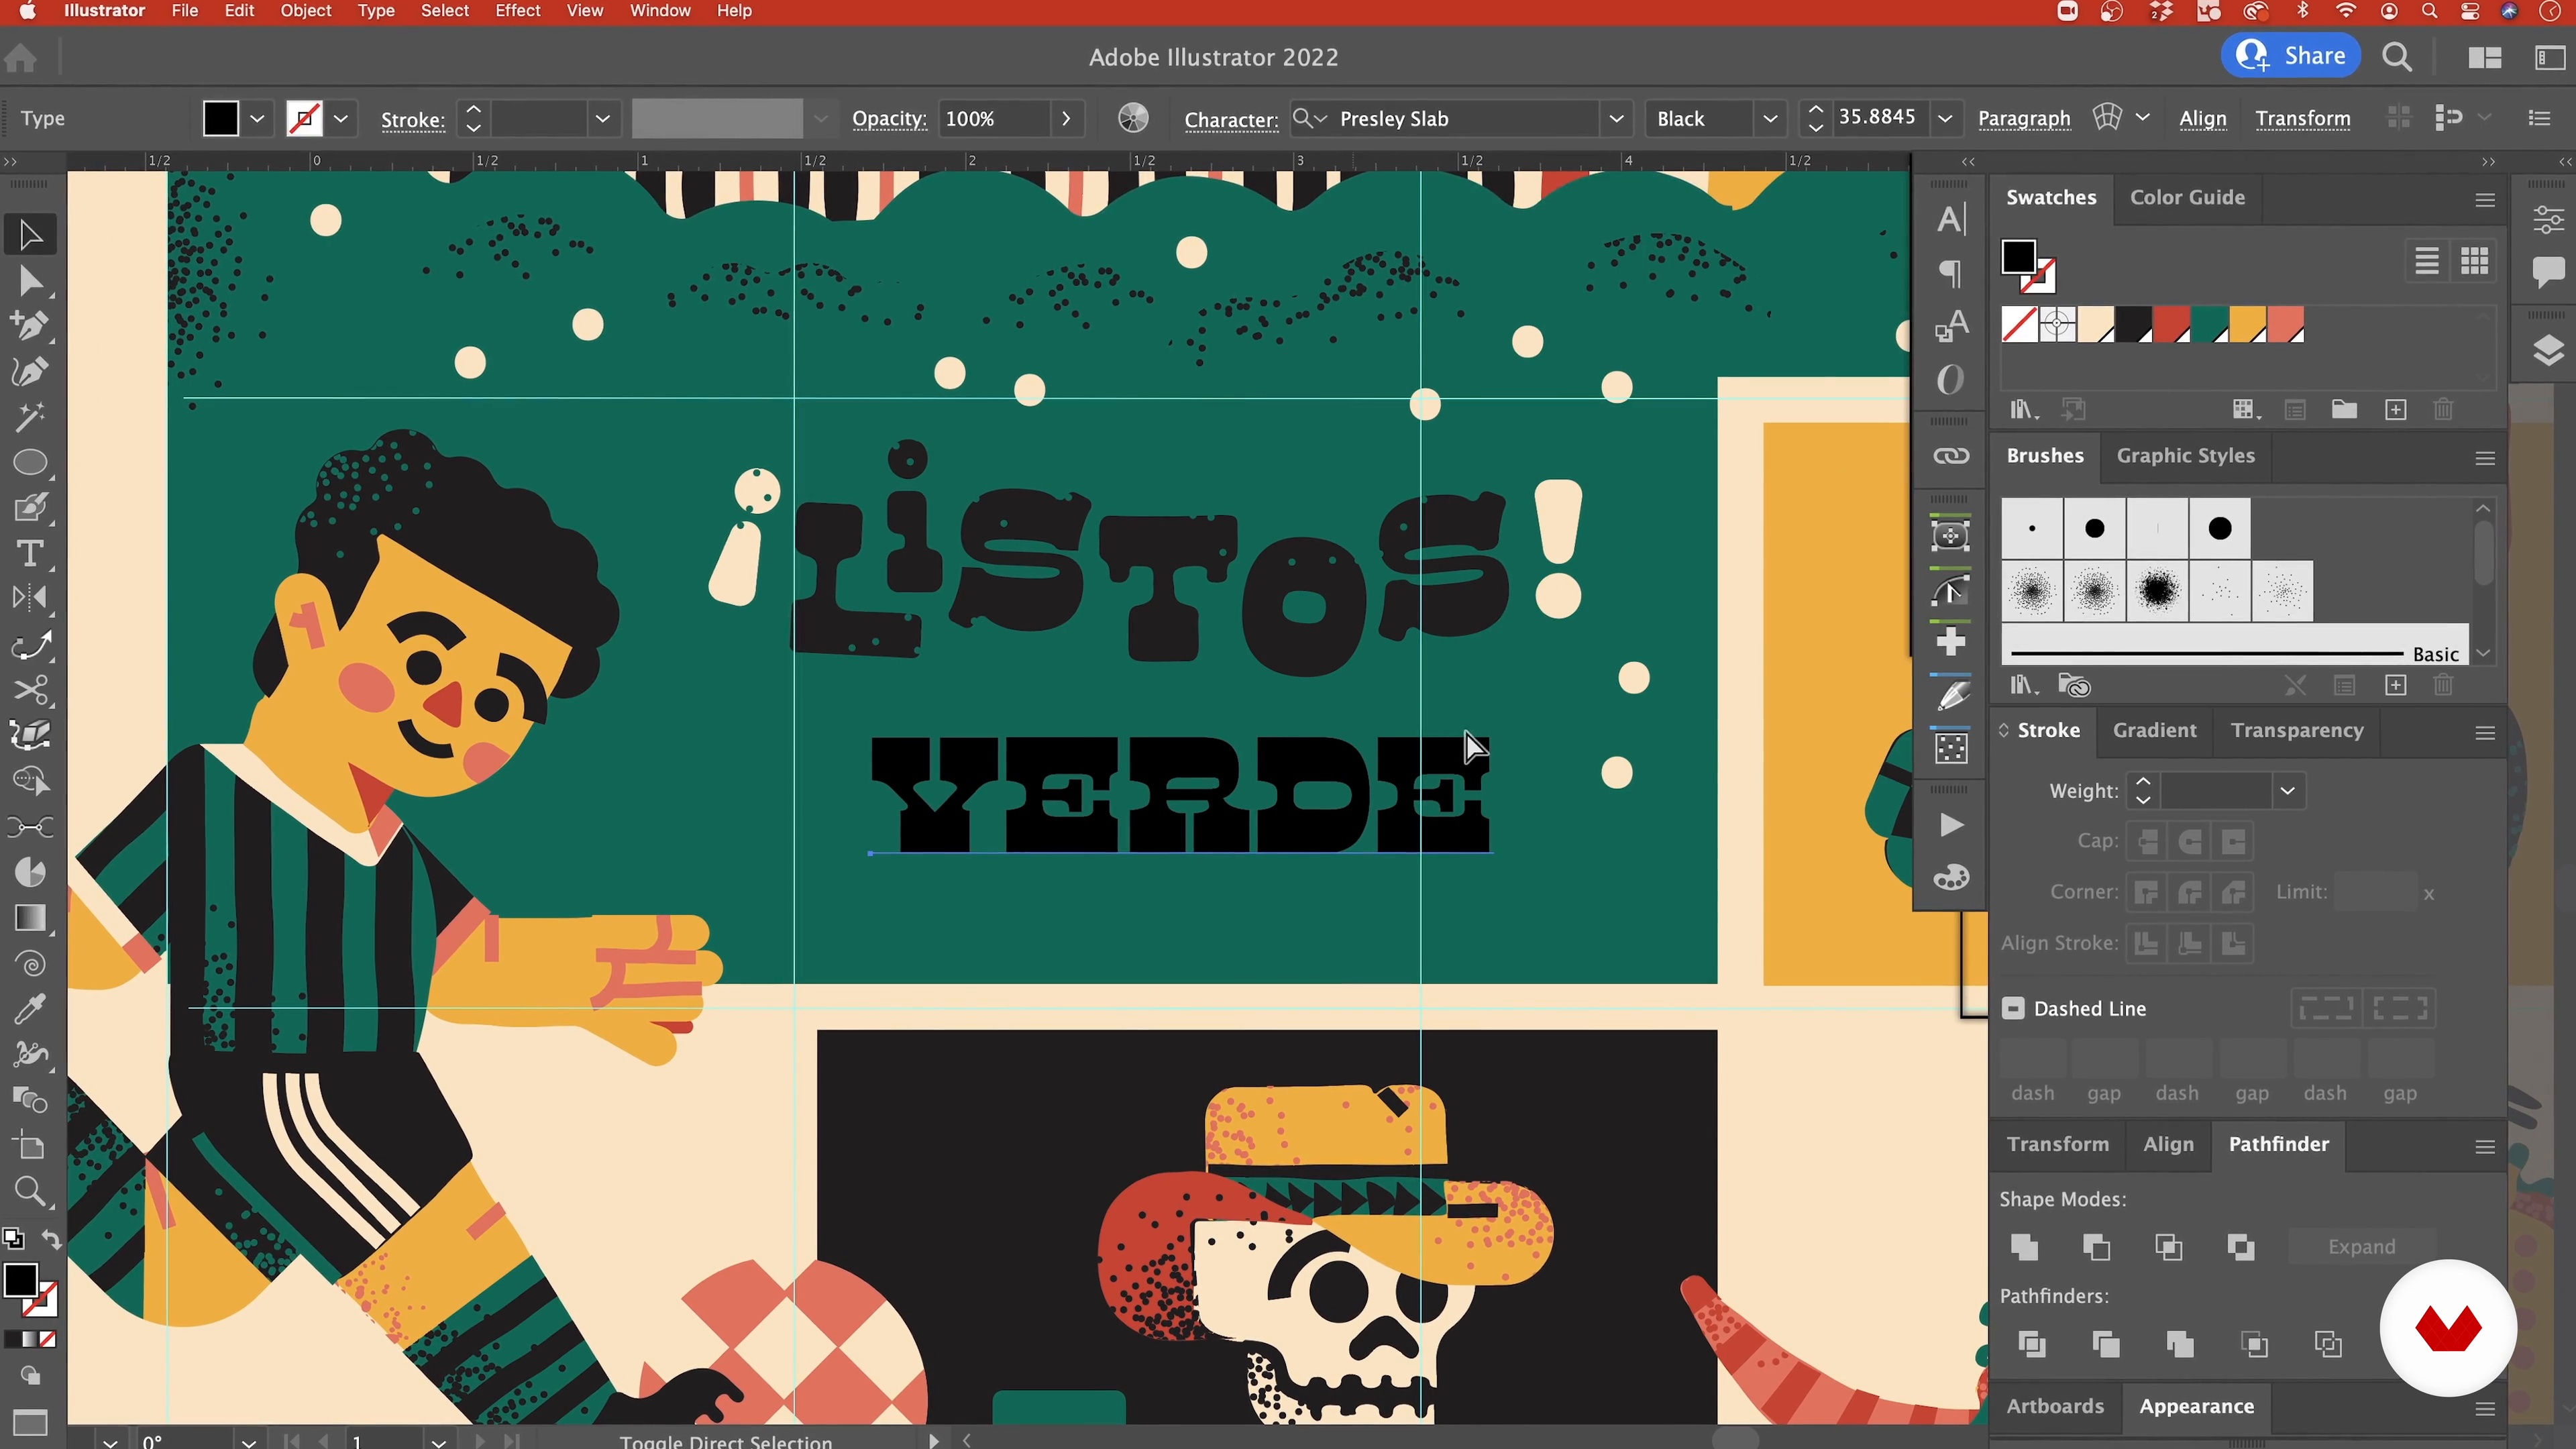Open the Effect menu
2576x1449 pixels.
click(x=517, y=11)
